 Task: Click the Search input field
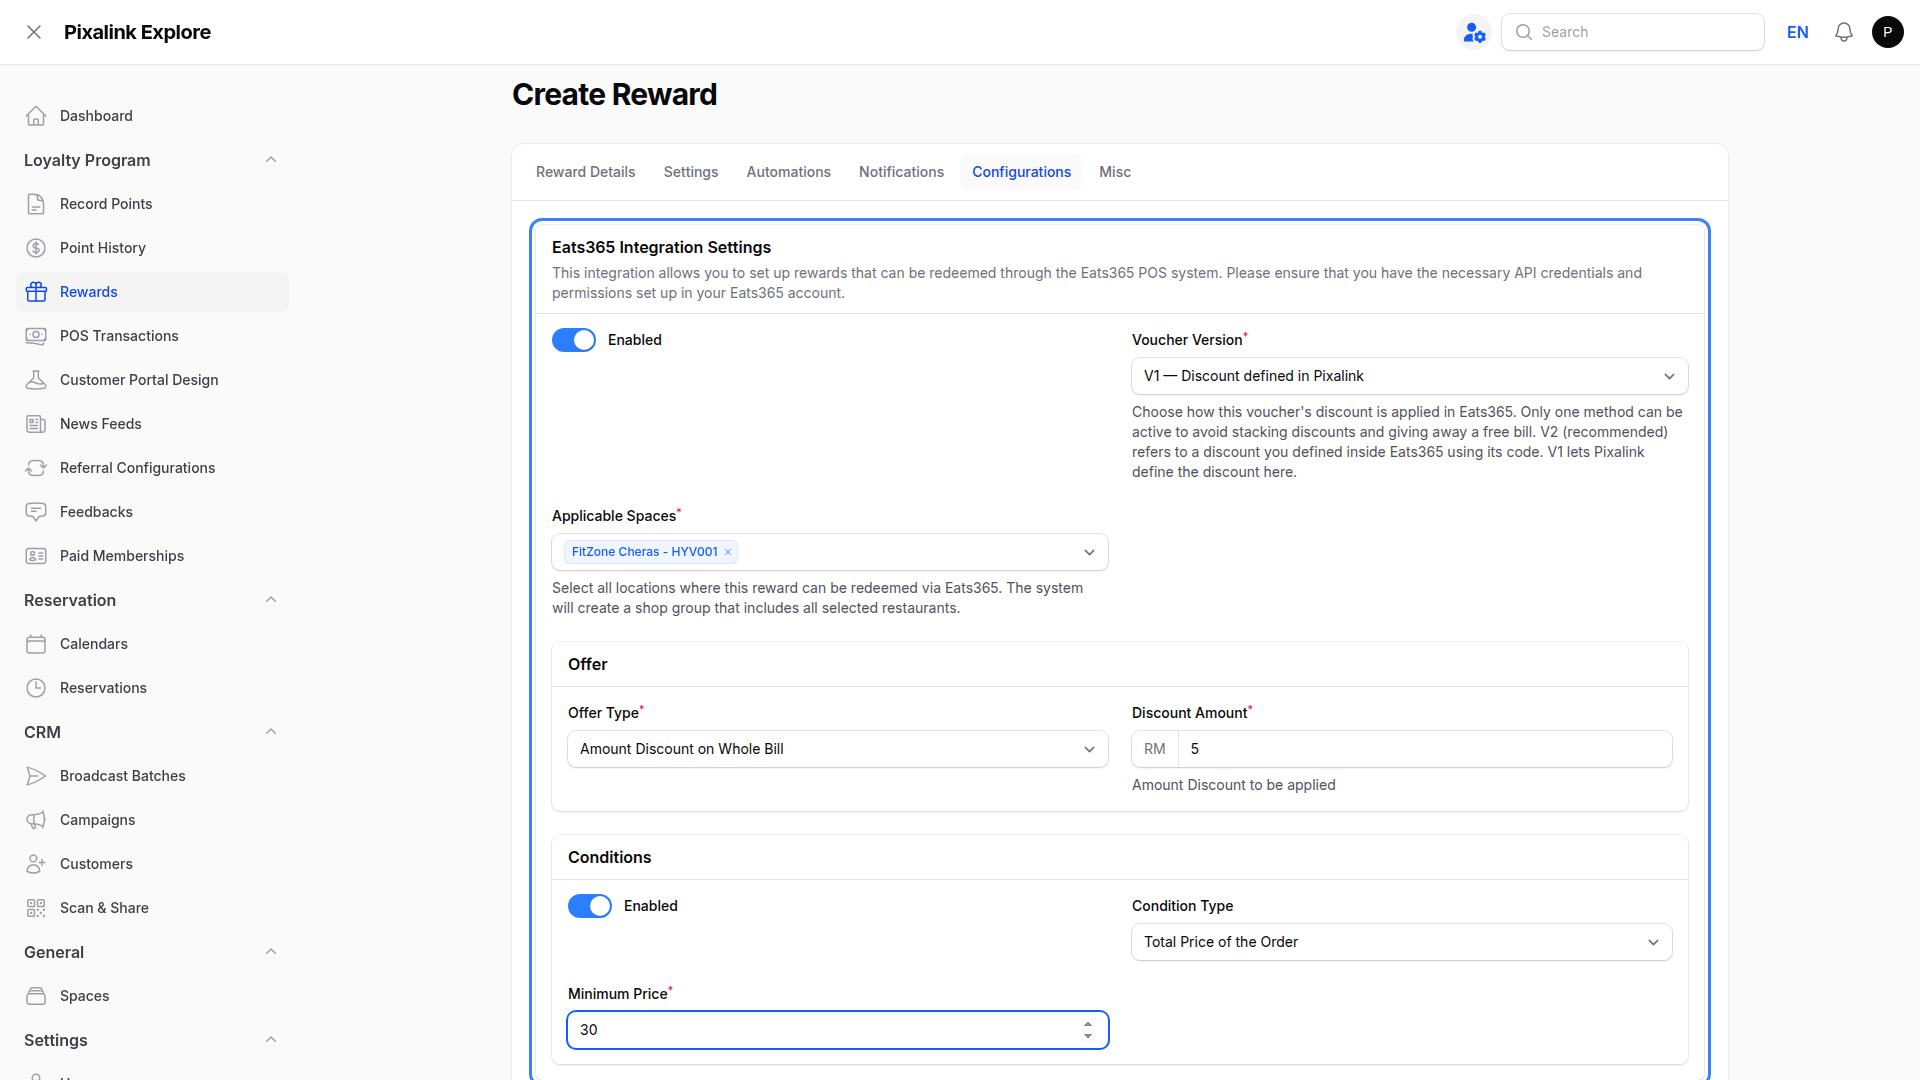point(1633,32)
